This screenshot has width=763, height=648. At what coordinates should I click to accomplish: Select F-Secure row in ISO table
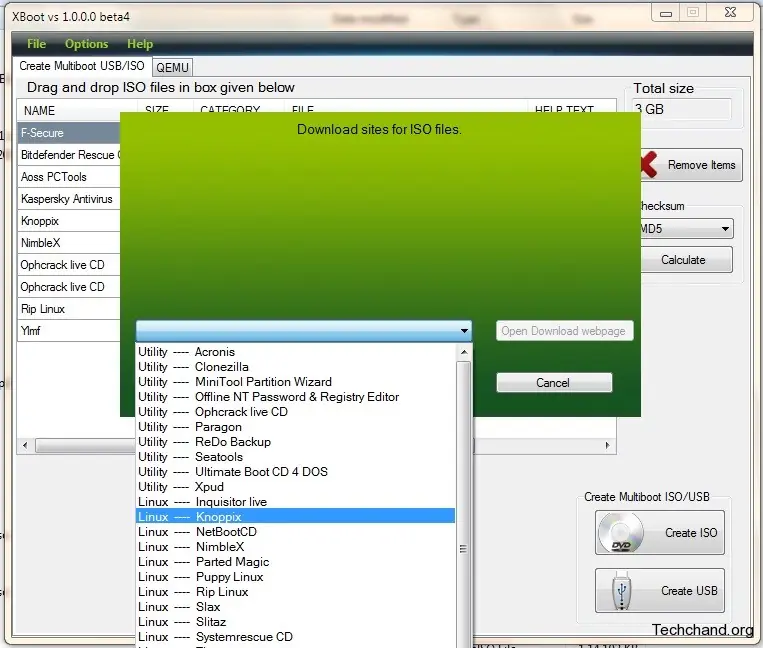(69, 133)
